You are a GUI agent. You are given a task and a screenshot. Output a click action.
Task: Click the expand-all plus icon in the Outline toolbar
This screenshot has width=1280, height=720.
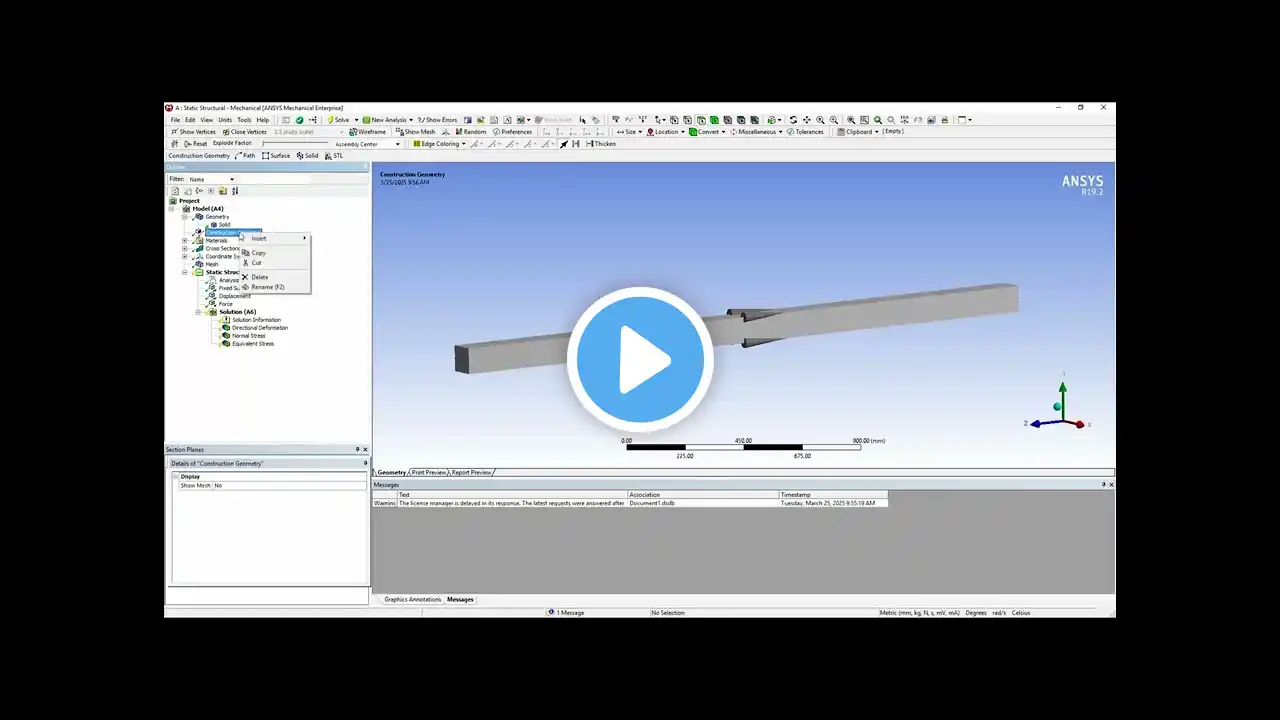click(x=211, y=191)
